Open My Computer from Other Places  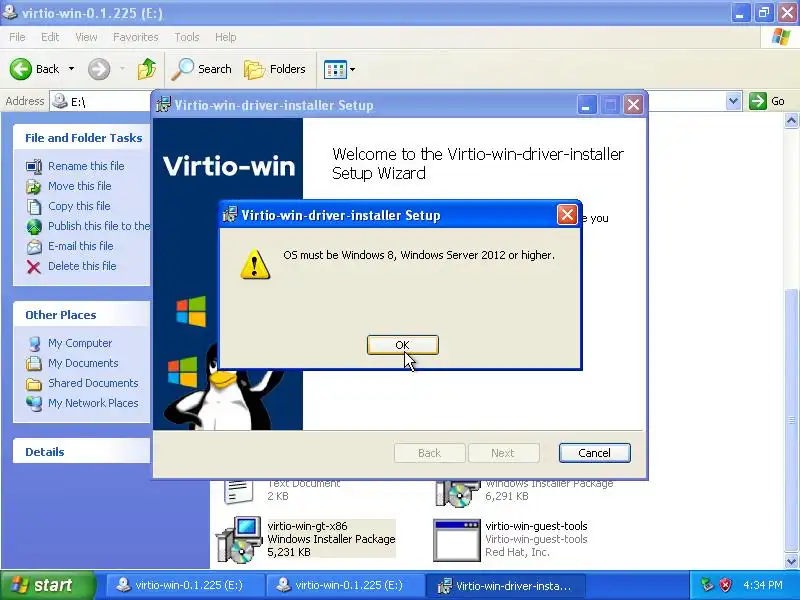tap(80, 343)
